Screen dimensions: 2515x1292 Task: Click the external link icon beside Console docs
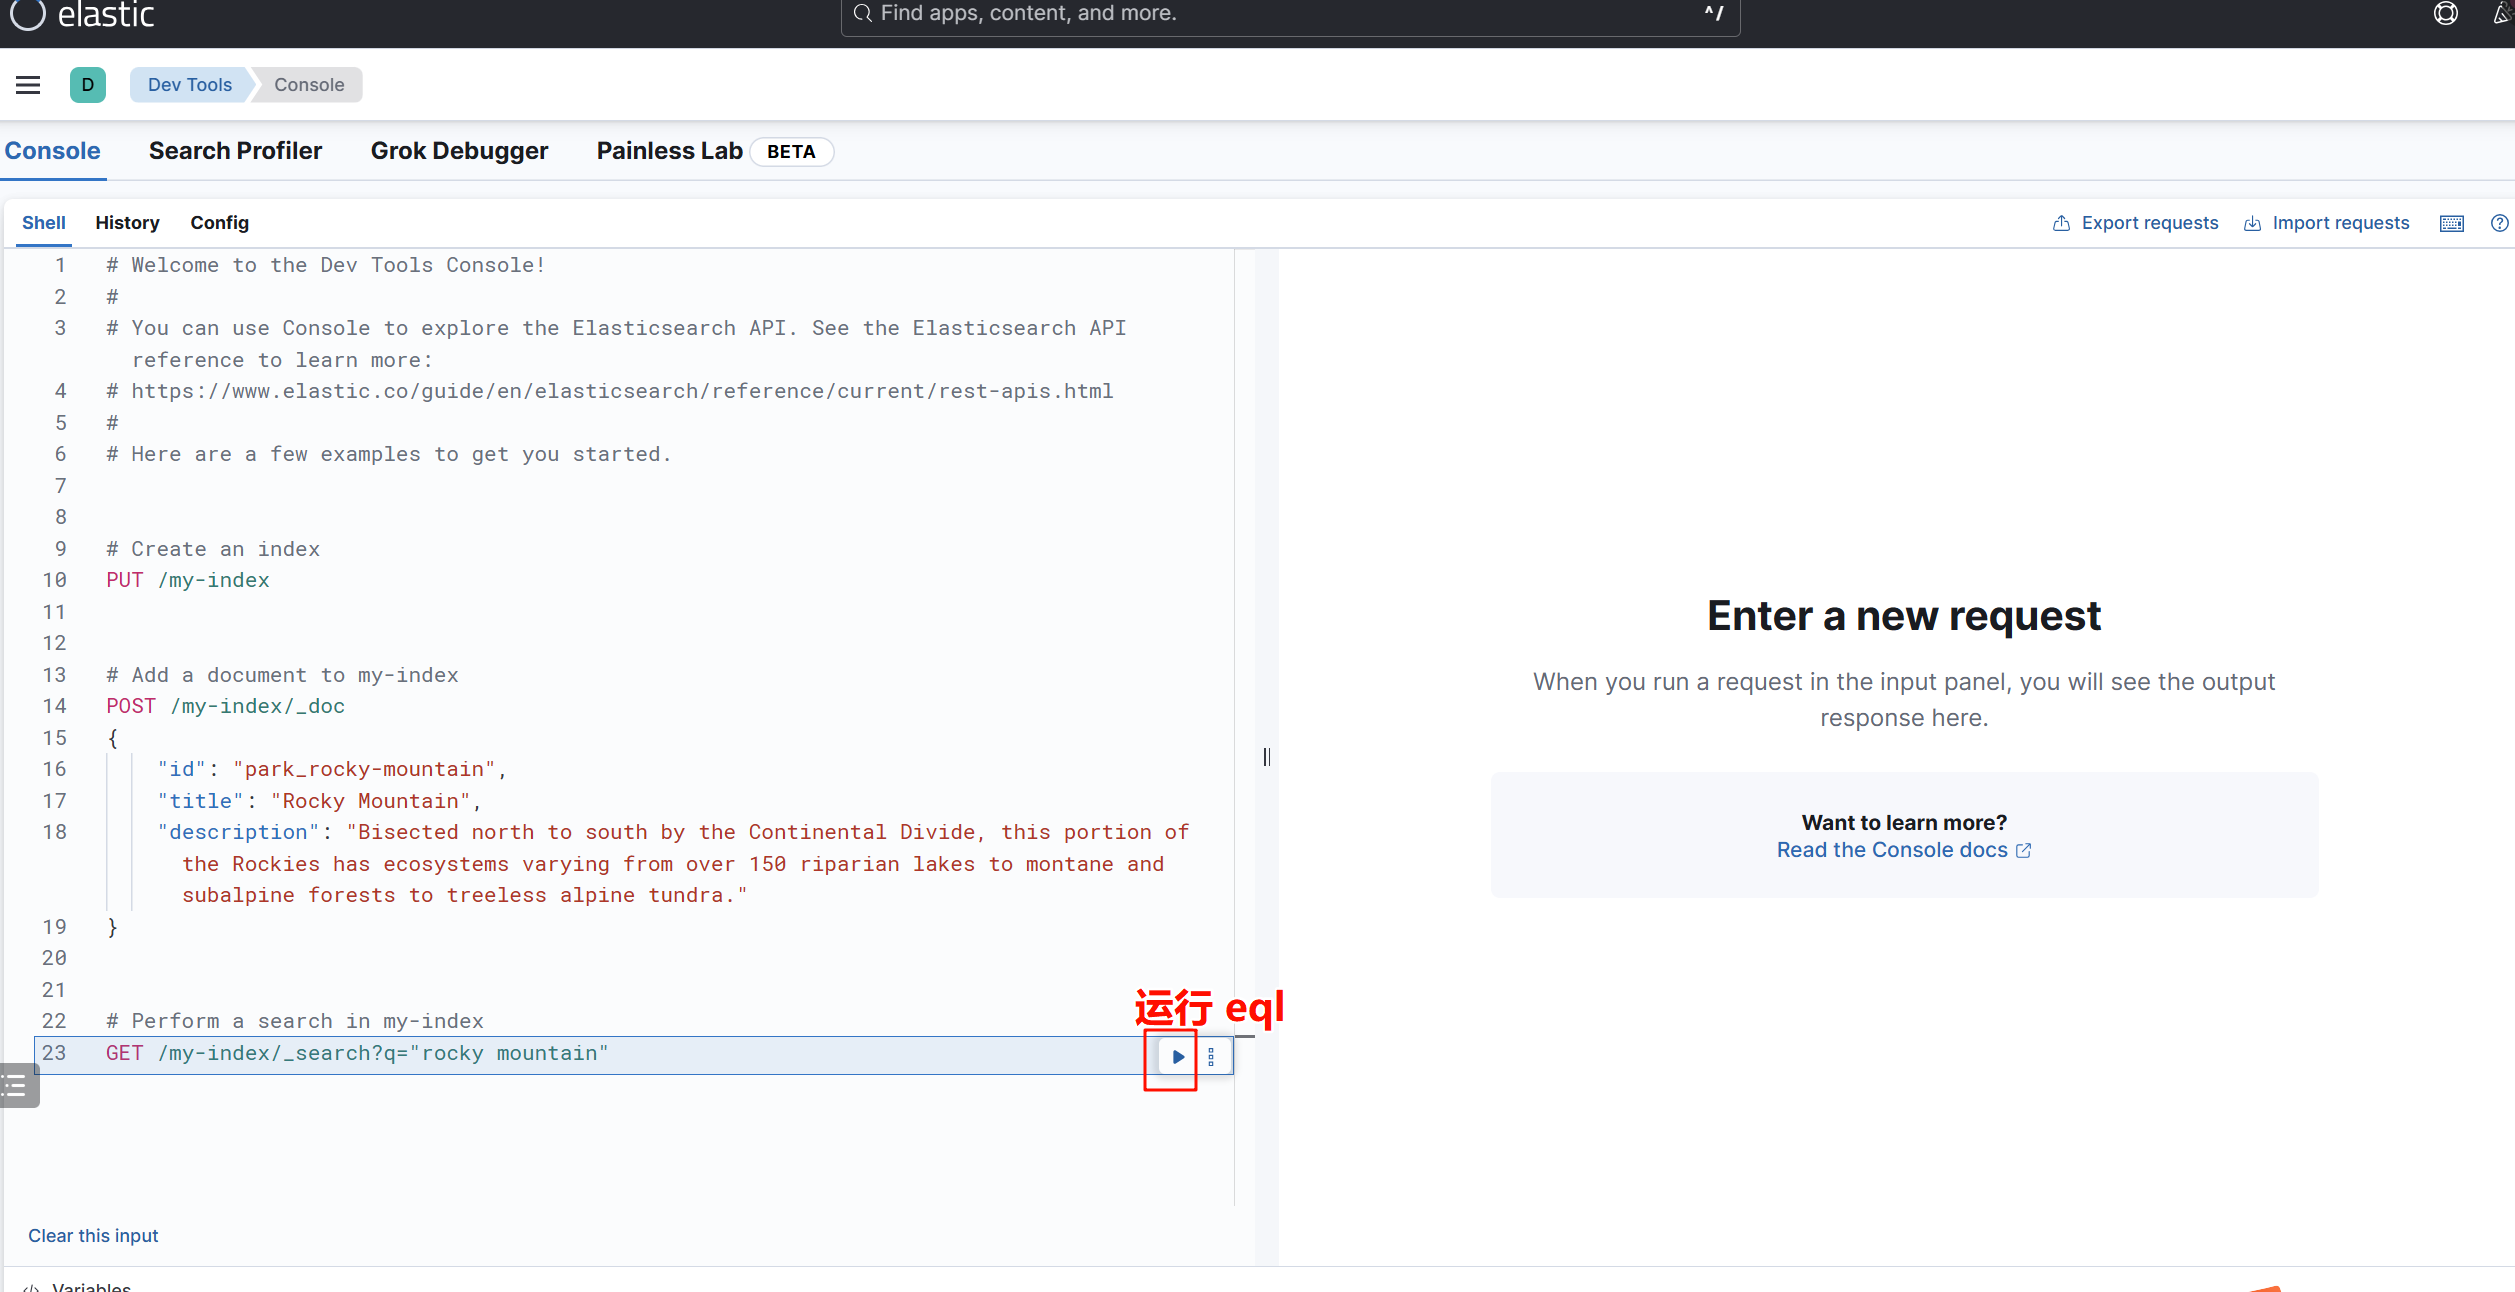(2023, 850)
